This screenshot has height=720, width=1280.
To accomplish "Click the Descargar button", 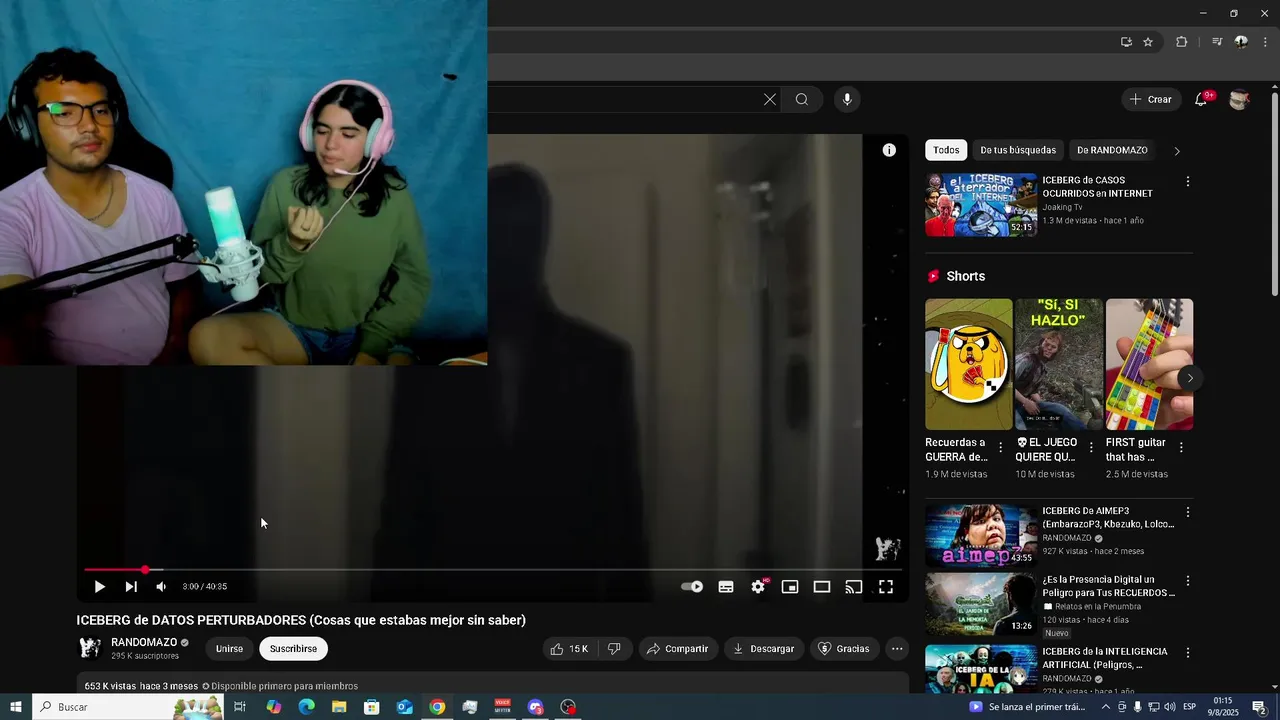I will click(763, 649).
